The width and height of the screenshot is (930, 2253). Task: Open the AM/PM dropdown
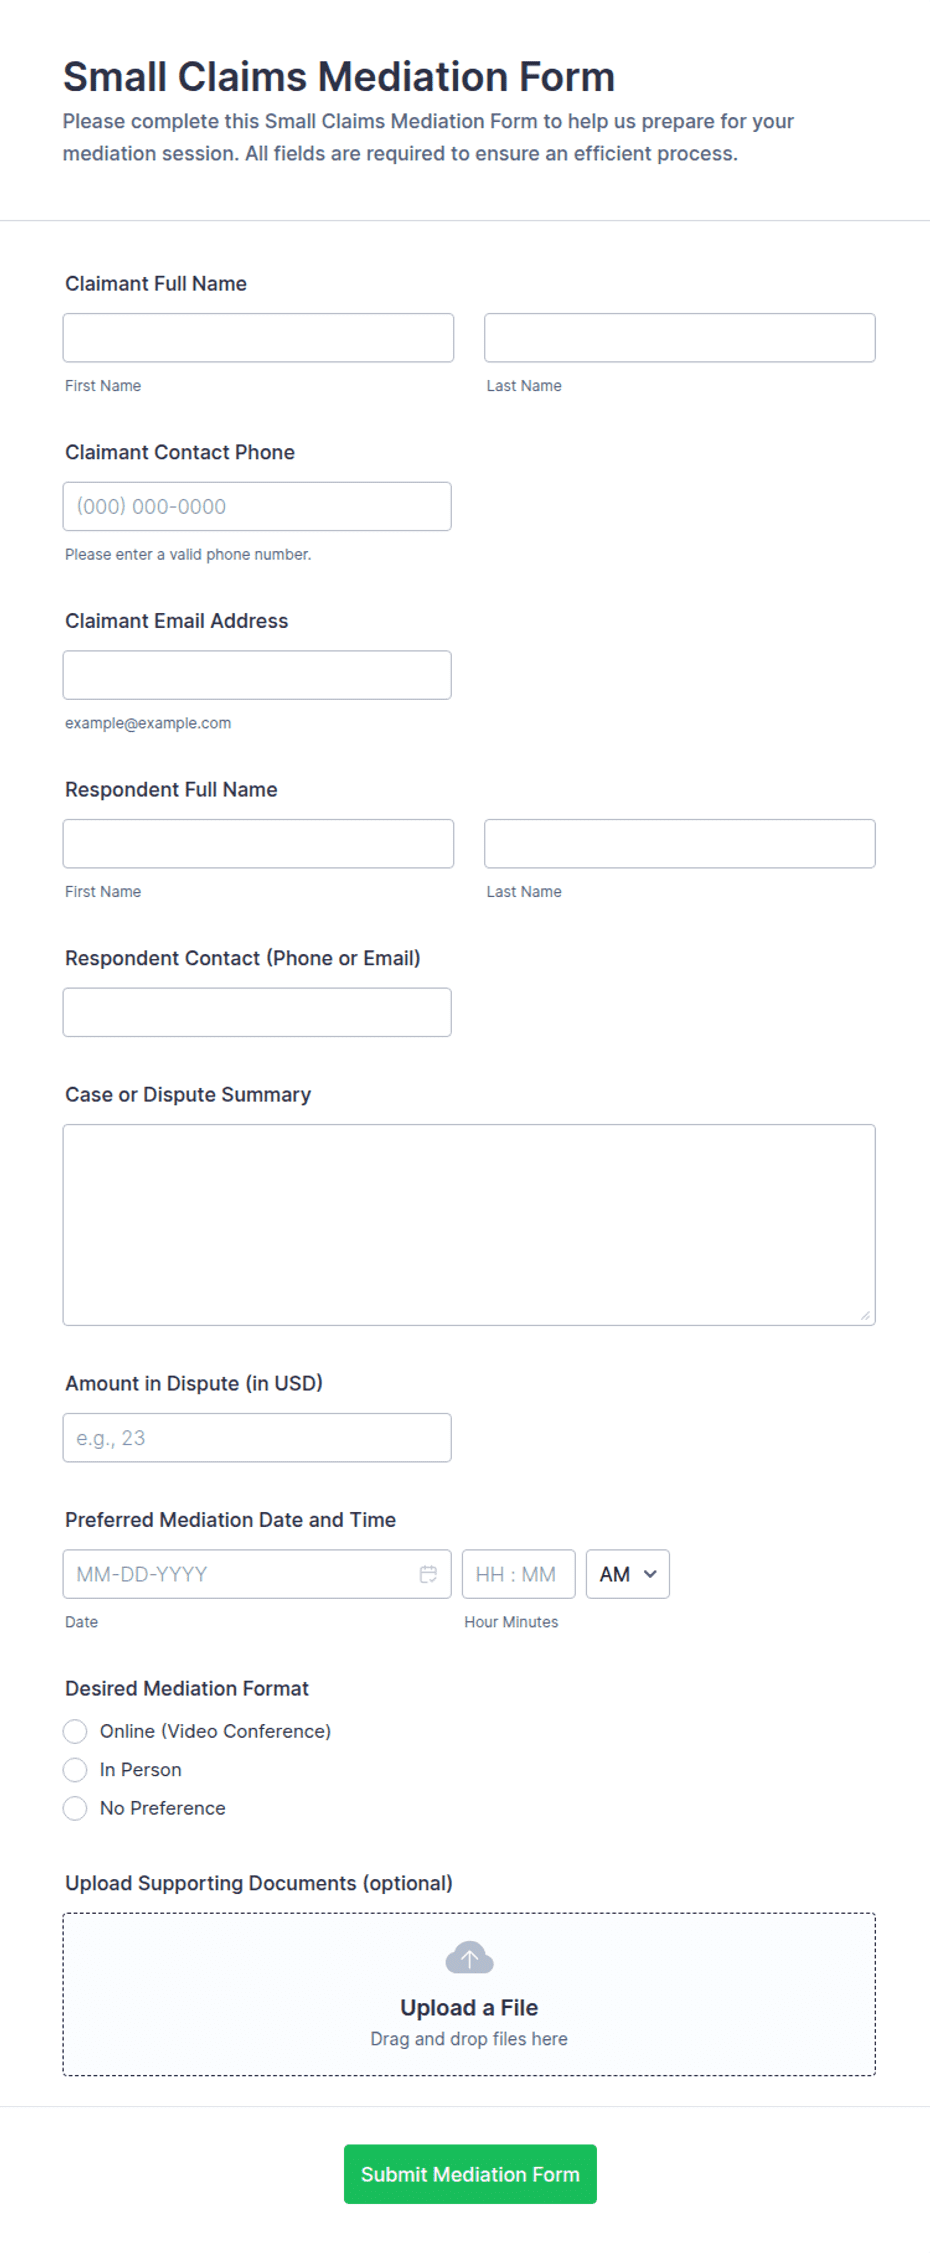coord(628,1574)
